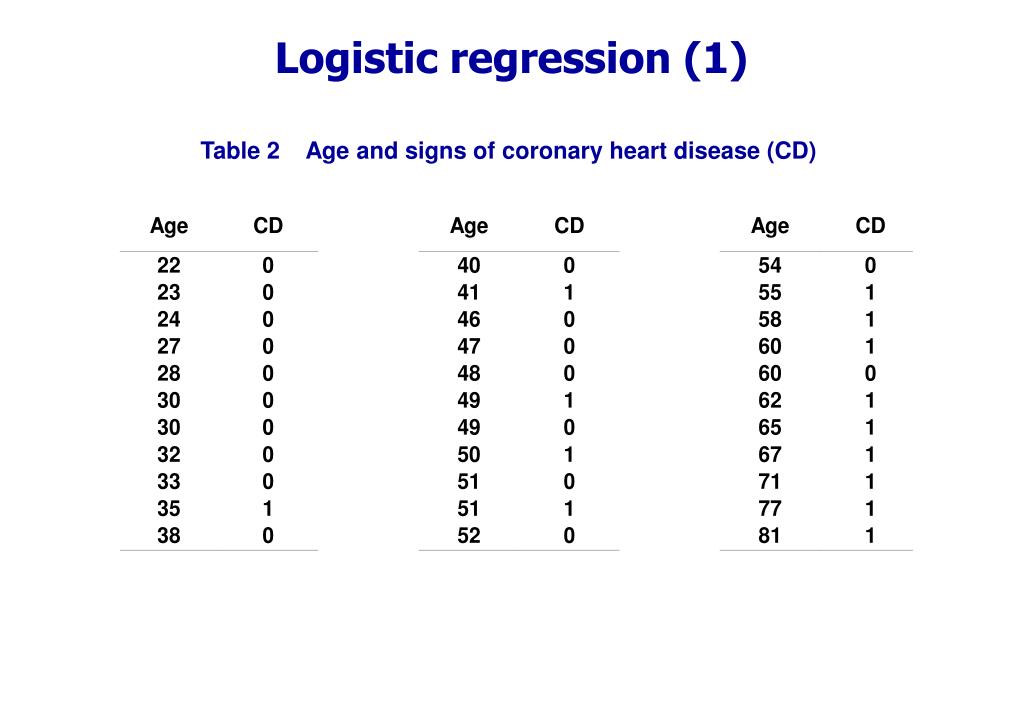Select the age value 54
The image size is (1023, 708).
click(770, 266)
